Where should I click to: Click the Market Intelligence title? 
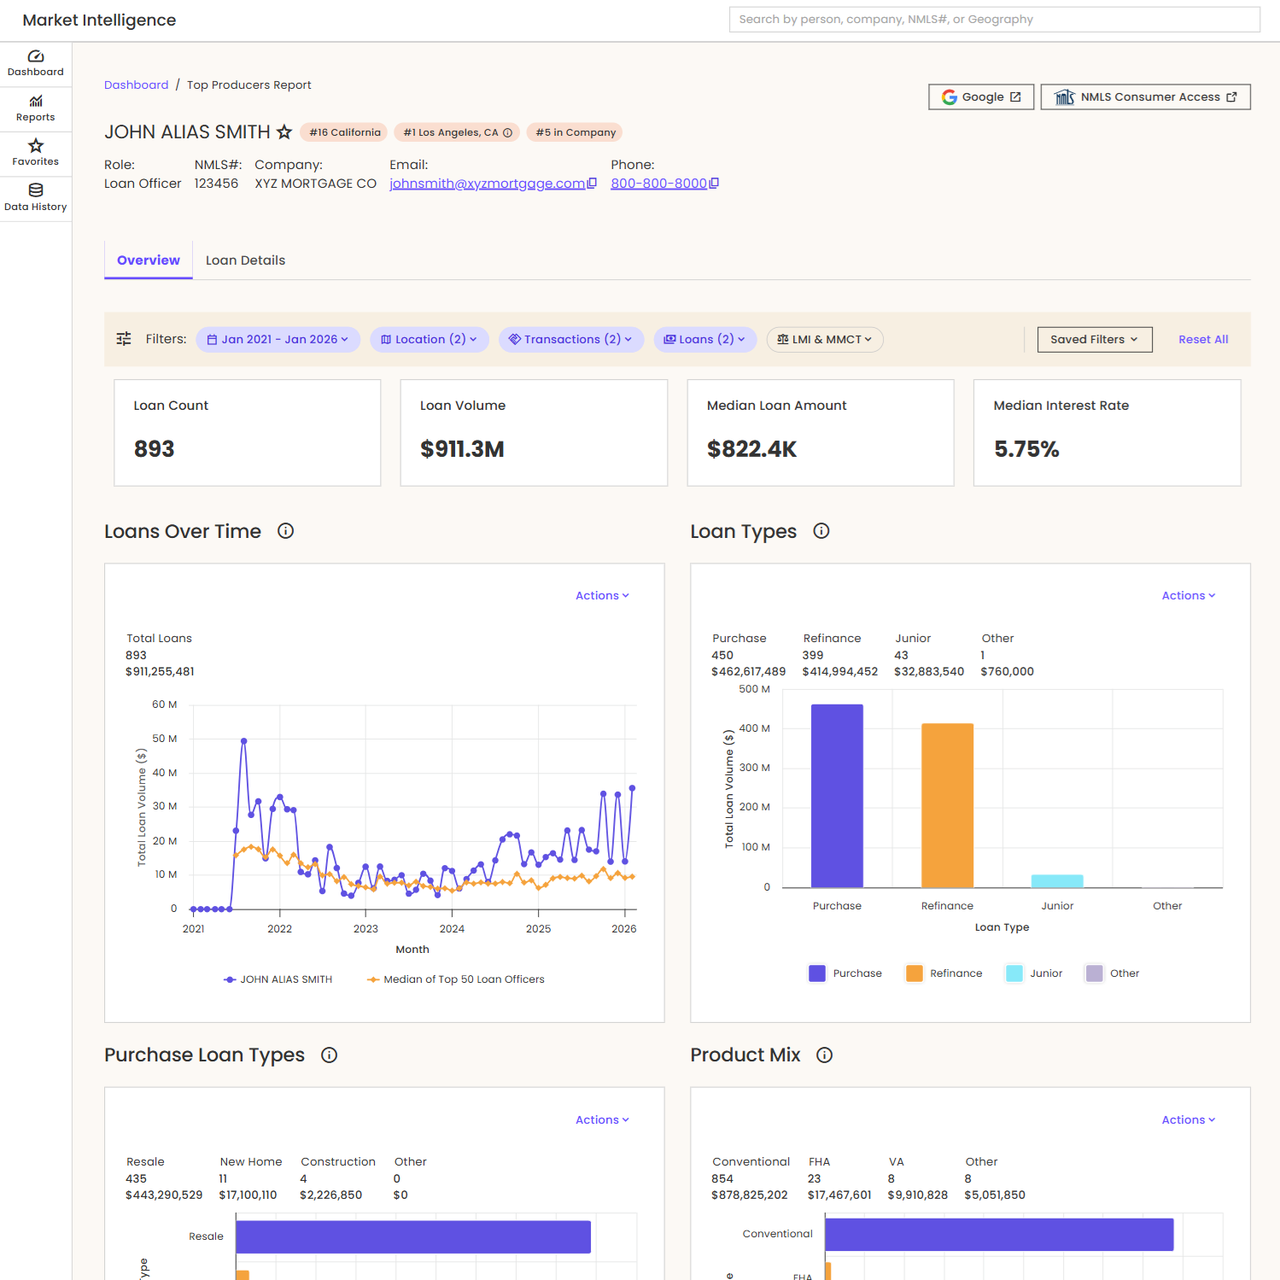(x=99, y=20)
